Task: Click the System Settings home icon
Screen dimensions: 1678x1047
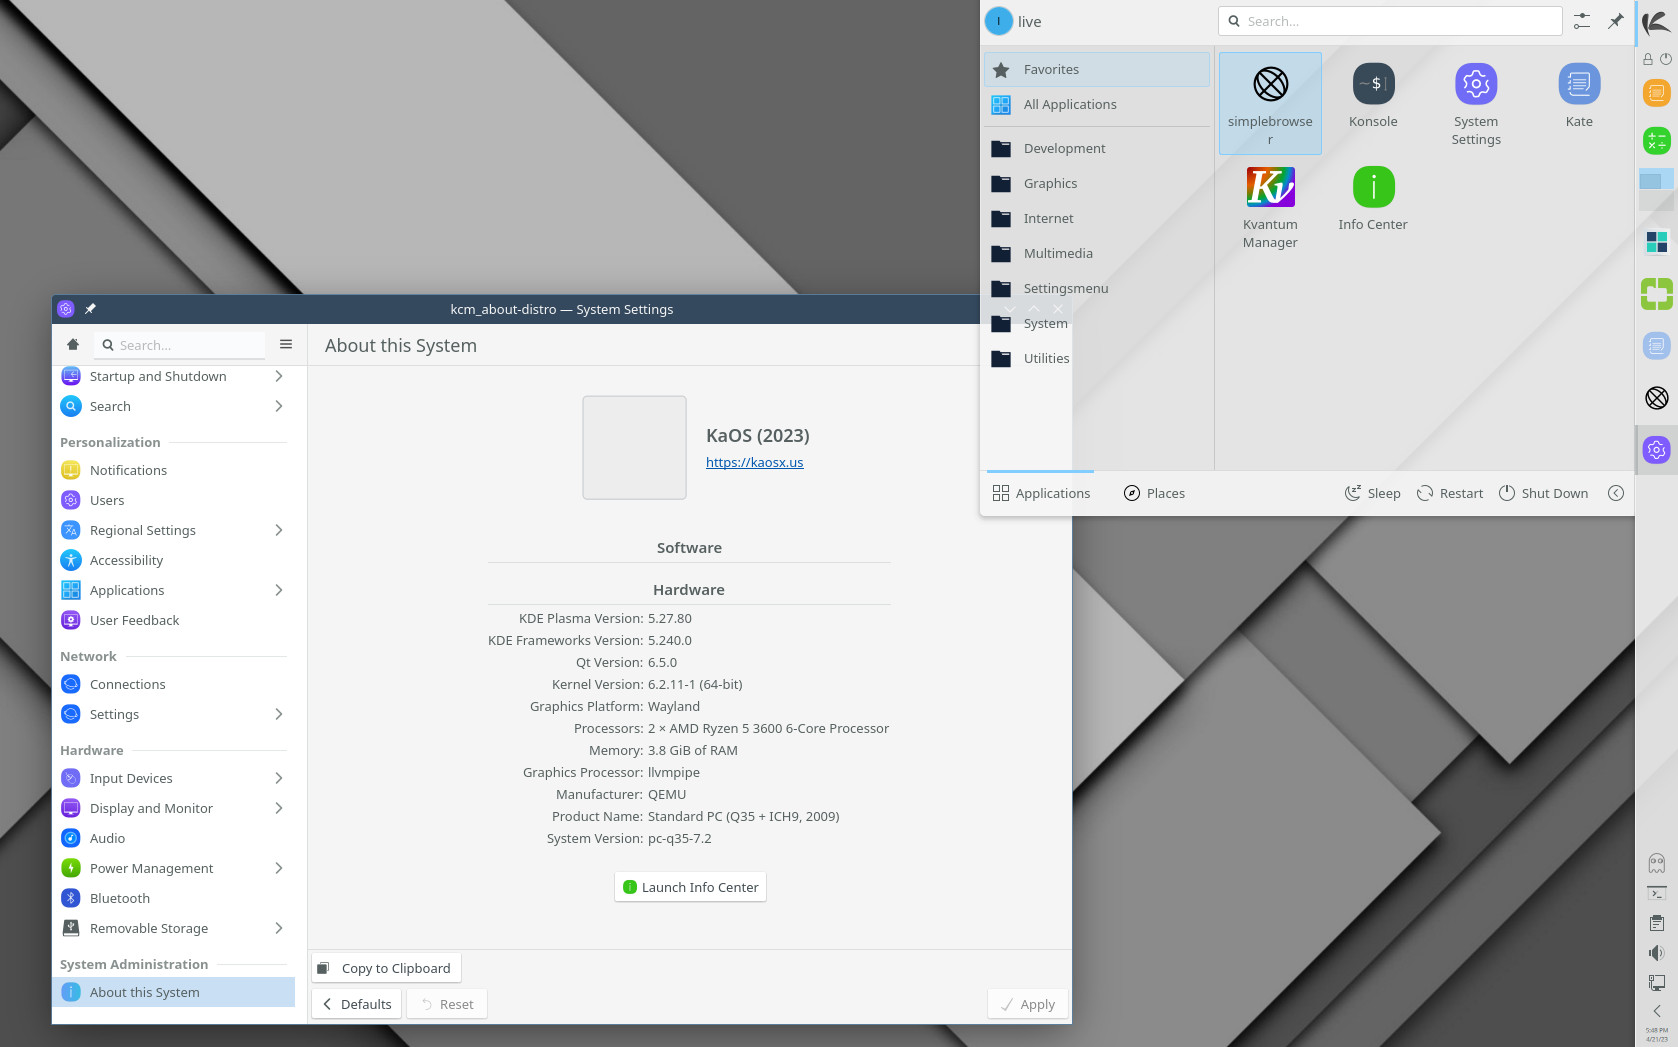Action: 73,345
